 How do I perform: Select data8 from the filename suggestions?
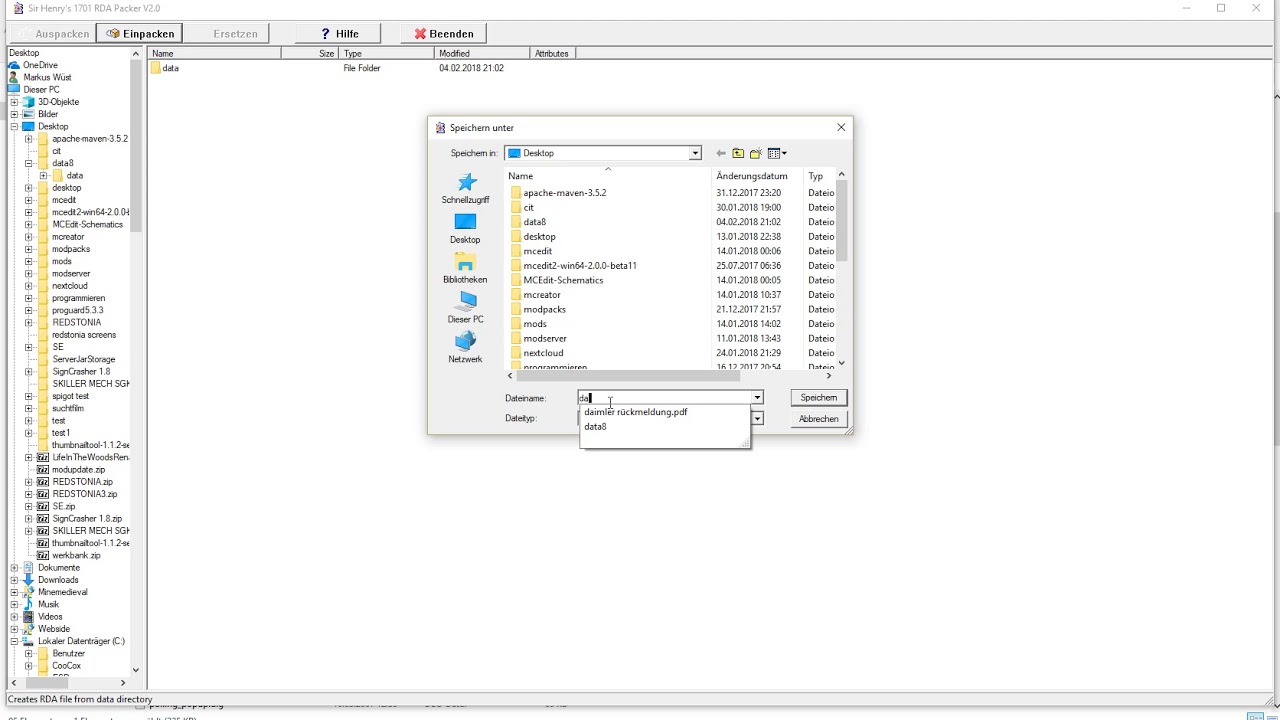point(595,426)
